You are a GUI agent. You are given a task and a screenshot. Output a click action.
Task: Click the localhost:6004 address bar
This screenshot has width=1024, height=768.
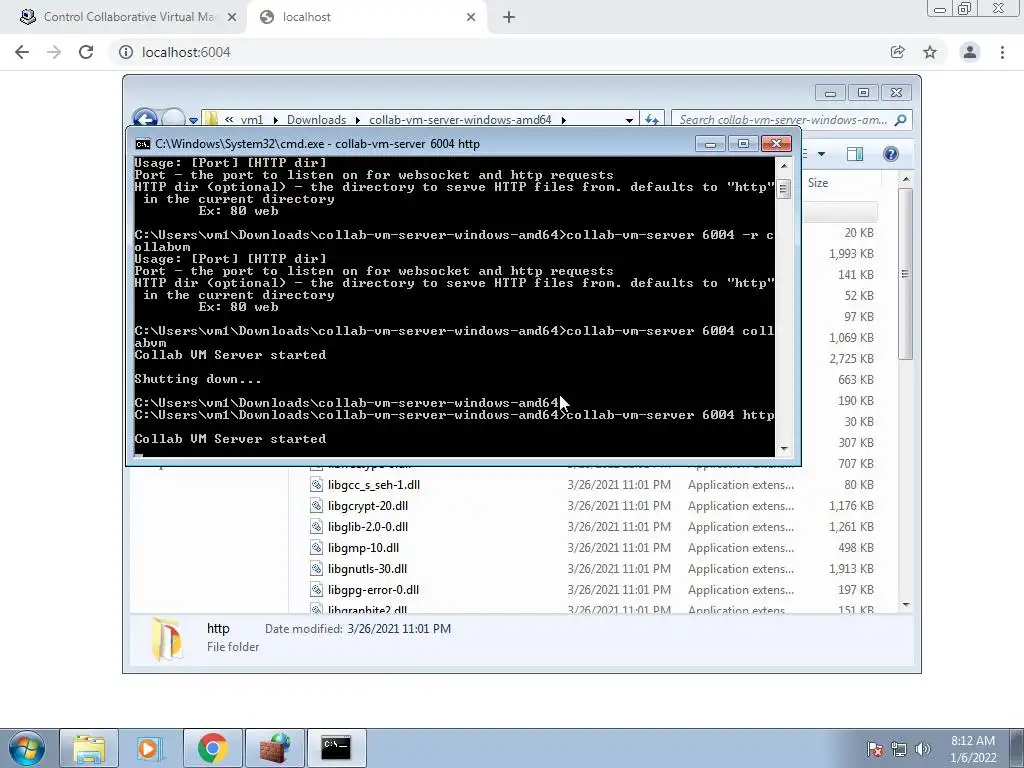496,52
